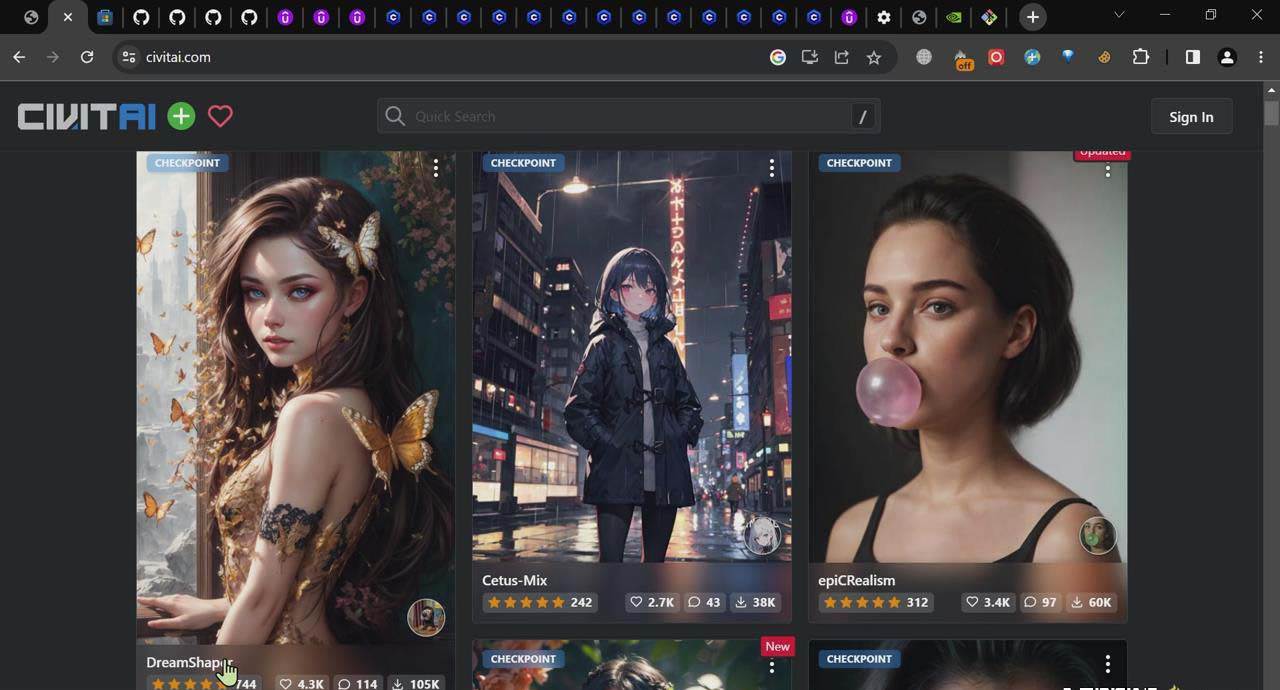
Task: Open a new browser tab with the plus button
Action: click(1032, 17)
